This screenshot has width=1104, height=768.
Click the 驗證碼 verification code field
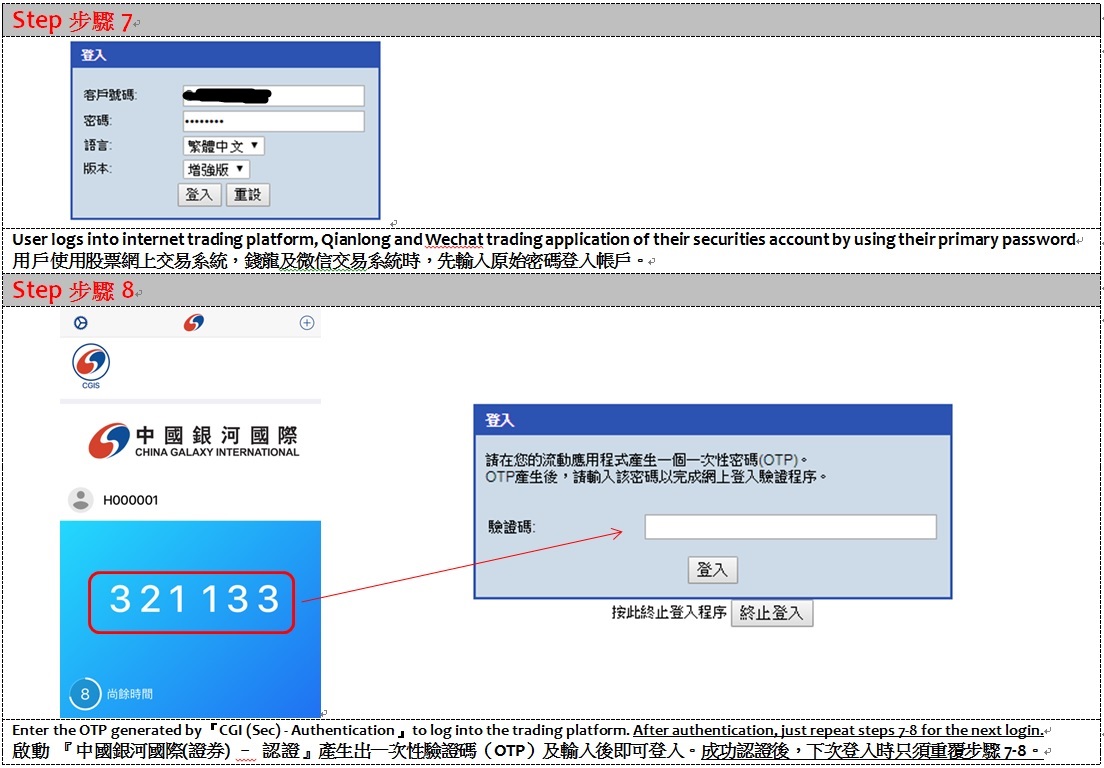790,527
